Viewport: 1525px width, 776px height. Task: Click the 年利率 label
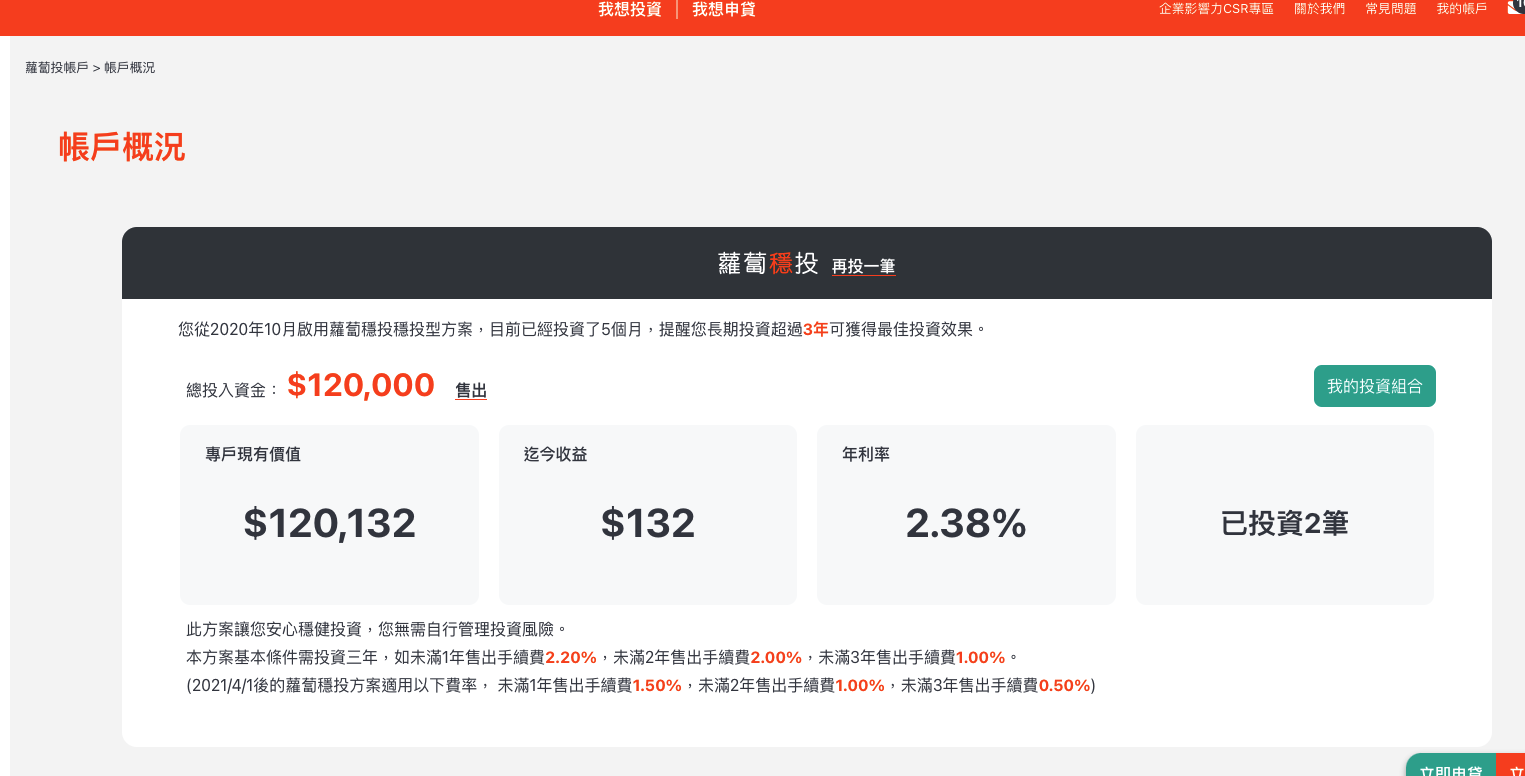(866, 454)
